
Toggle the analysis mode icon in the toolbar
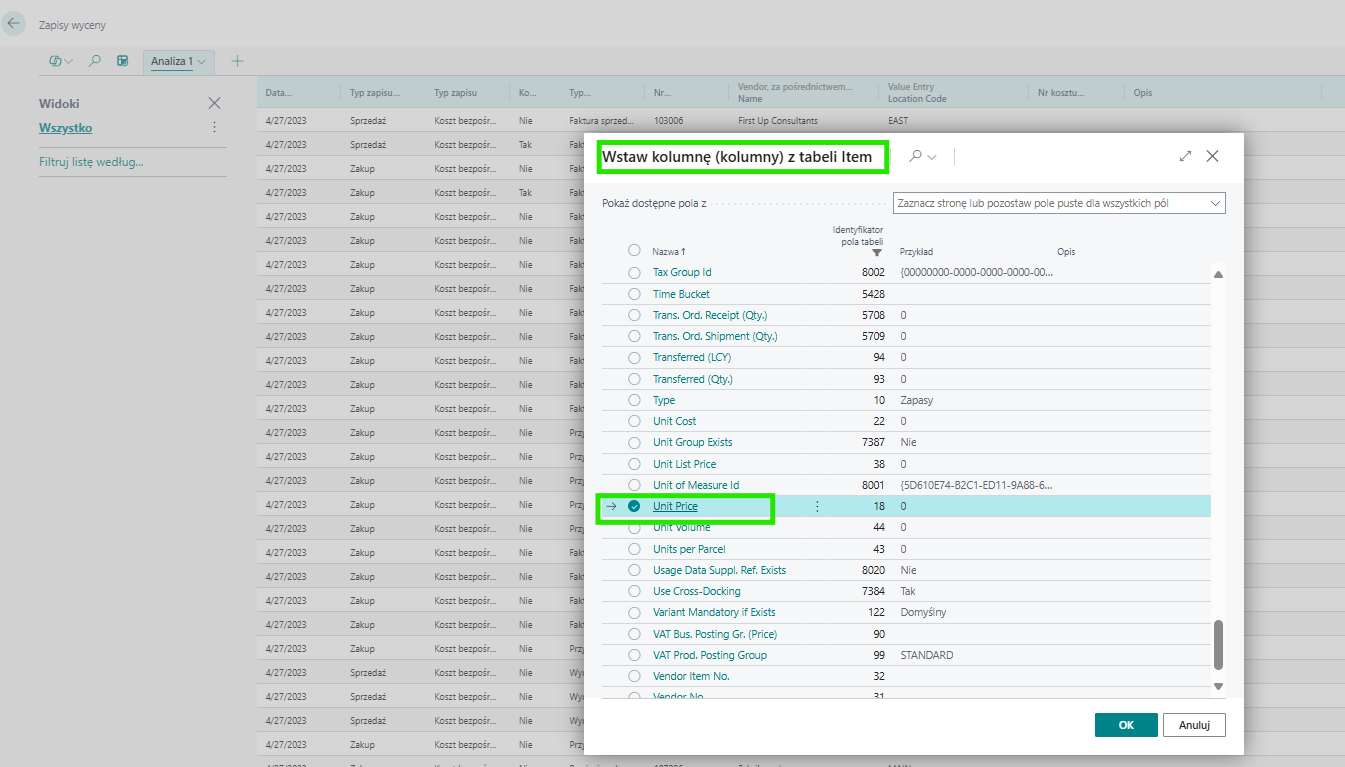pos(123,61)
